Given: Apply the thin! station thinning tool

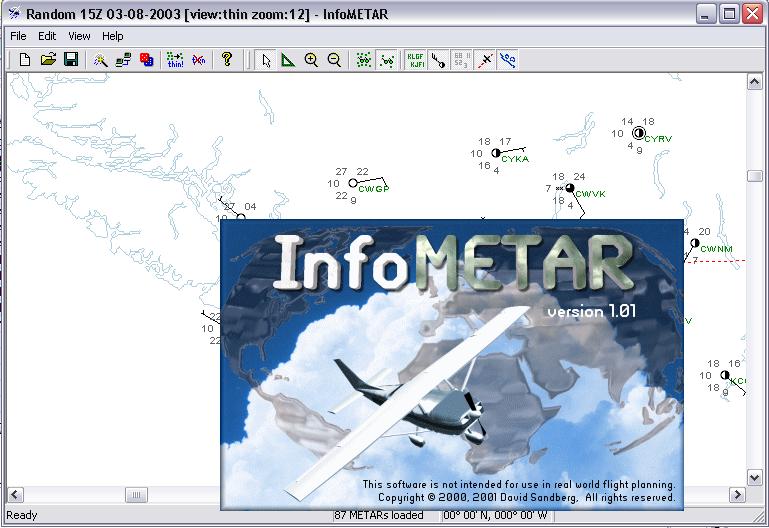Looking at the screenshot, I should coord(175,60).
